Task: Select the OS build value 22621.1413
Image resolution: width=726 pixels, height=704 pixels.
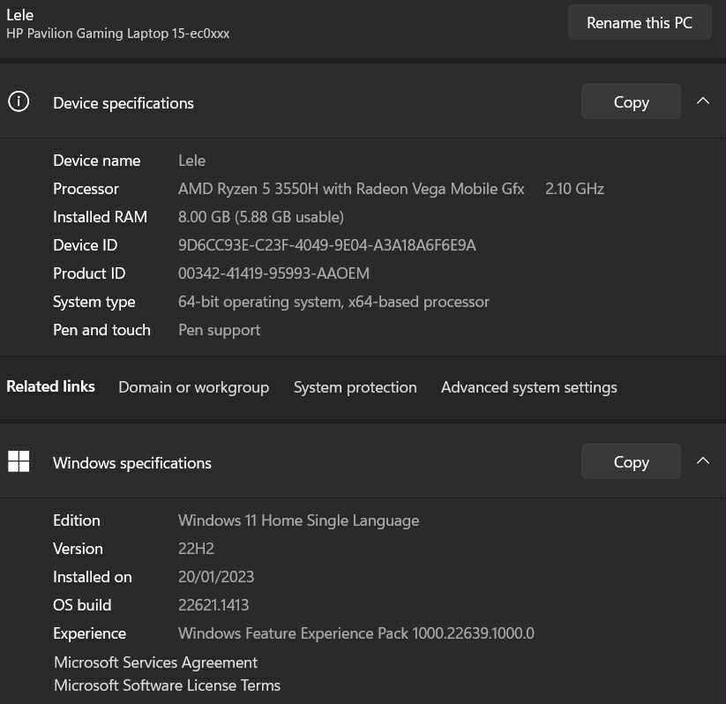Action: pyautogui.click(x=213, y=605)
